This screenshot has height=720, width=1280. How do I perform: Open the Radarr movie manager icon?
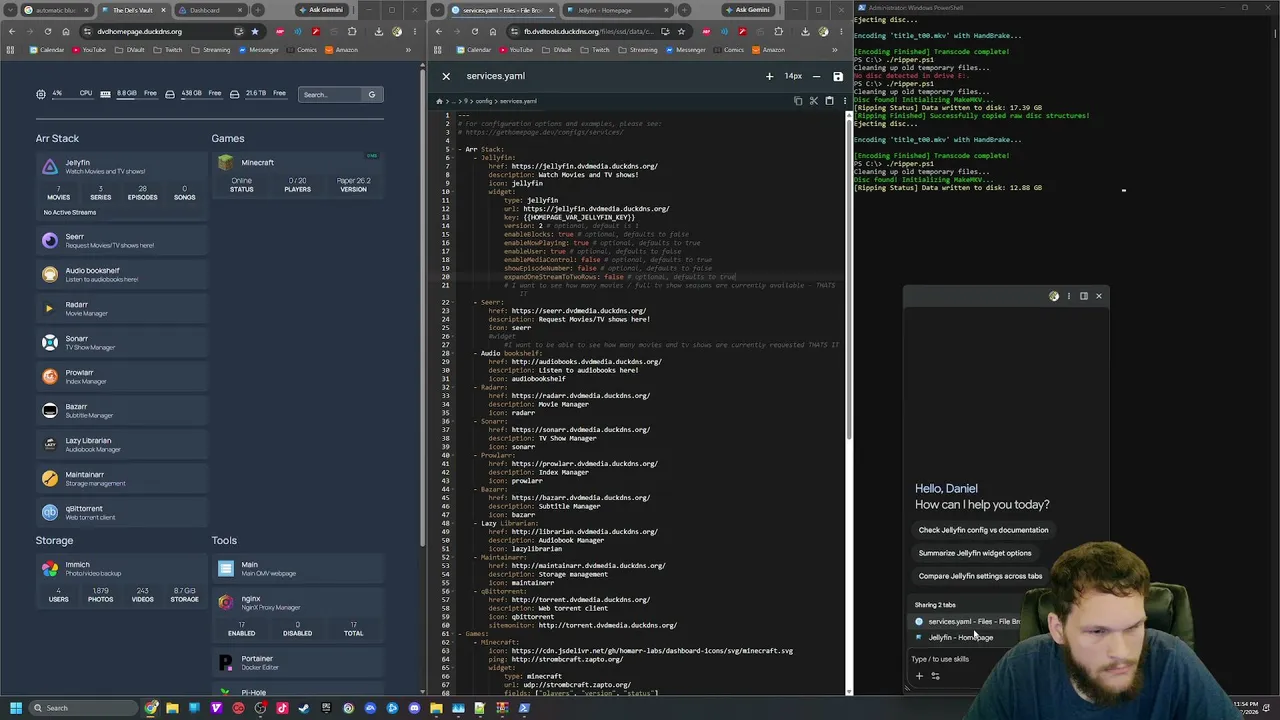(50, 309)
